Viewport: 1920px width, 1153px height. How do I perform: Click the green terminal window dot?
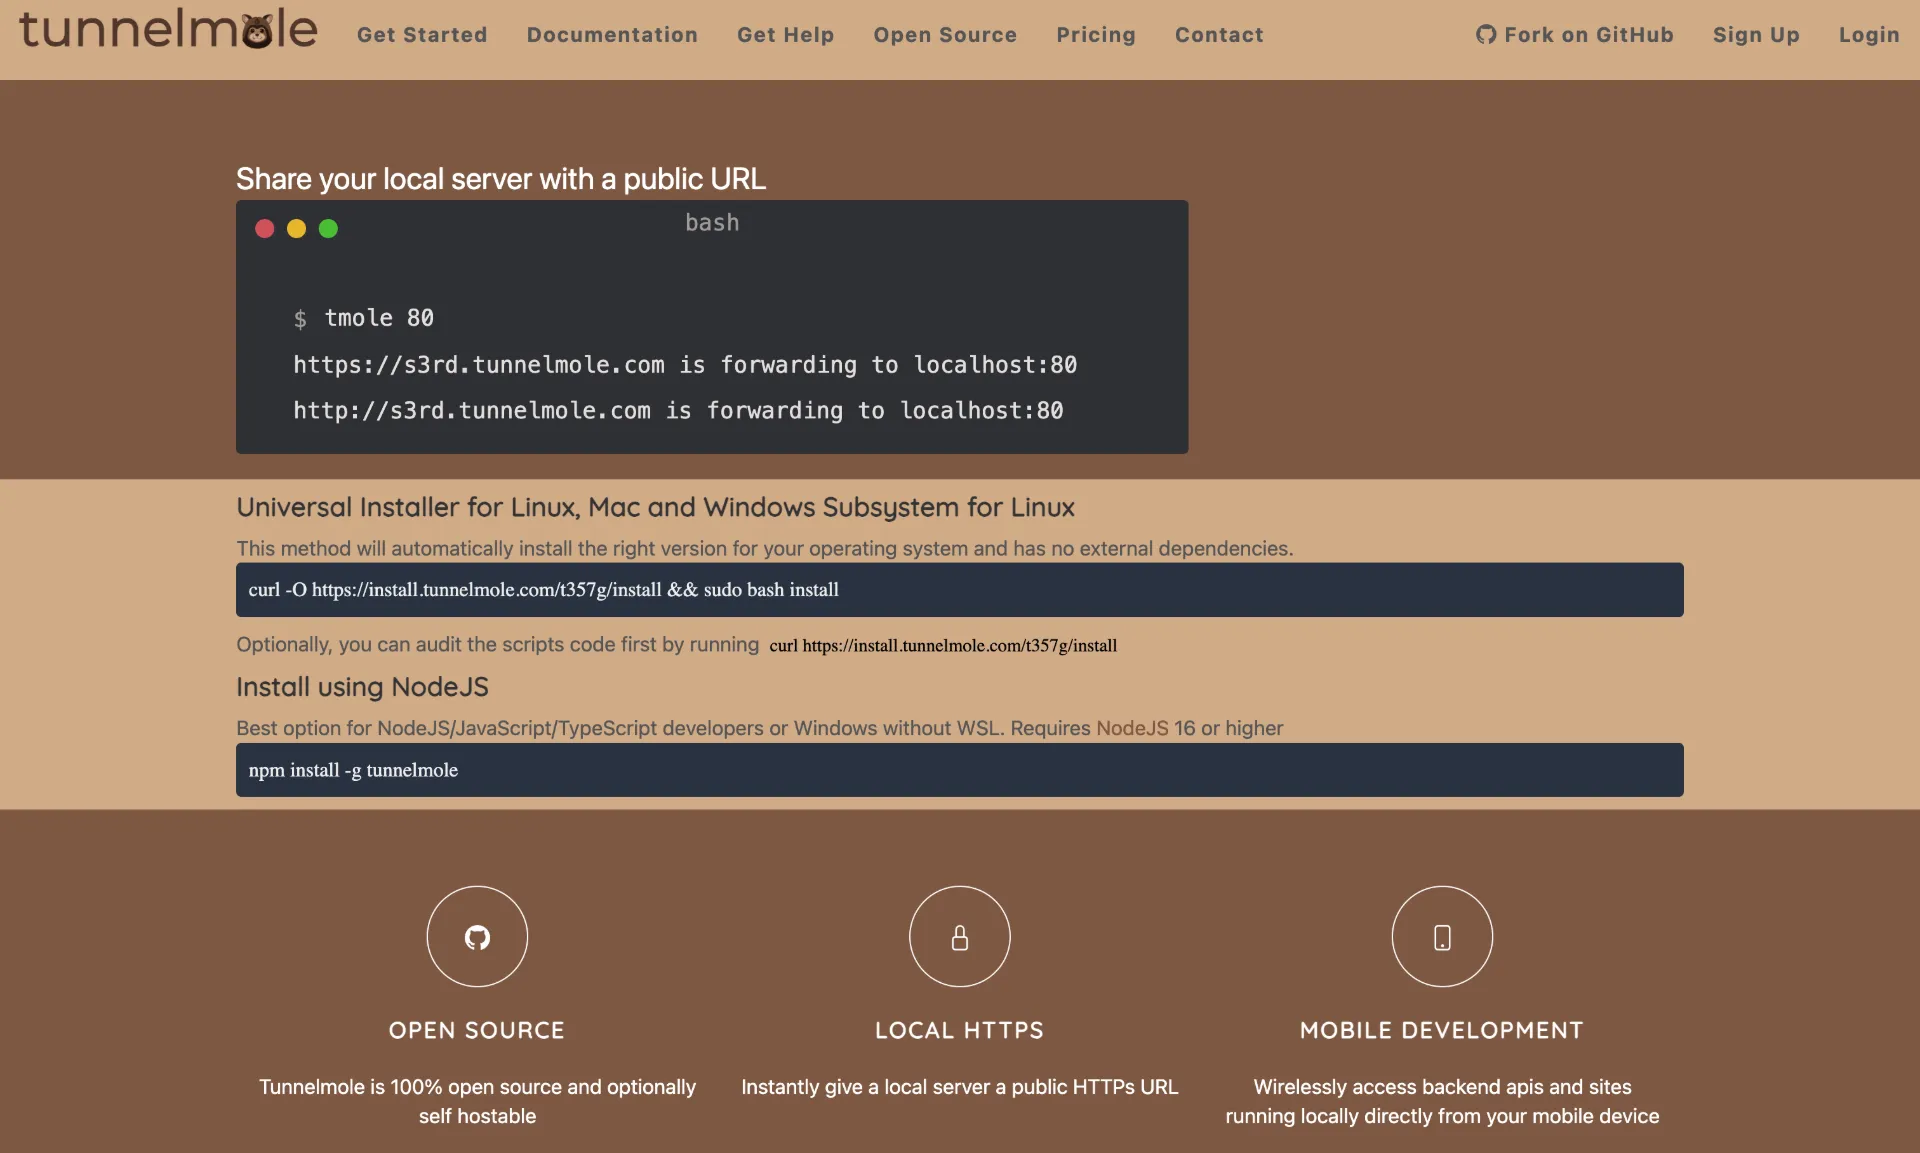pyautogui.click(x=328, y=229)
